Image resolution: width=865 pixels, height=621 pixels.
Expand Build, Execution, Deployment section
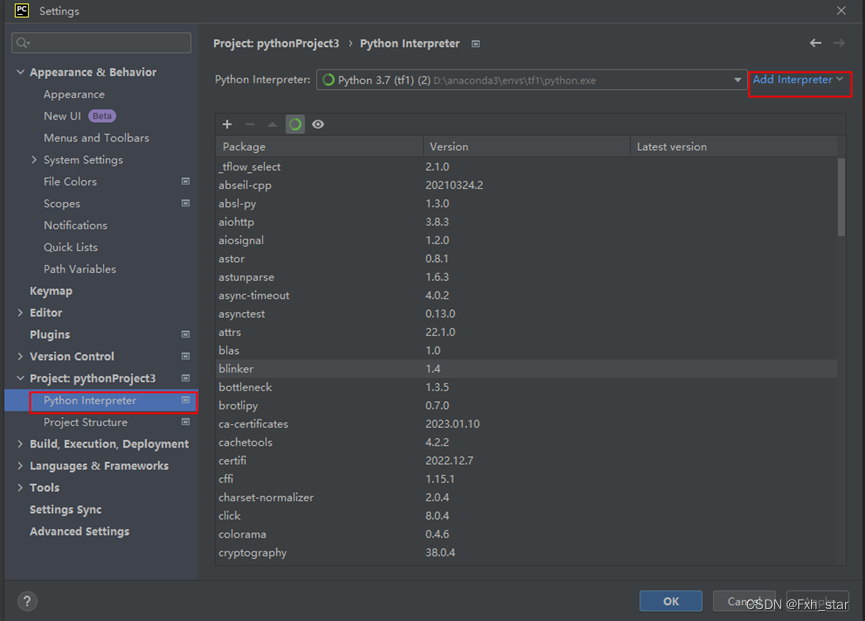[20, 444]
